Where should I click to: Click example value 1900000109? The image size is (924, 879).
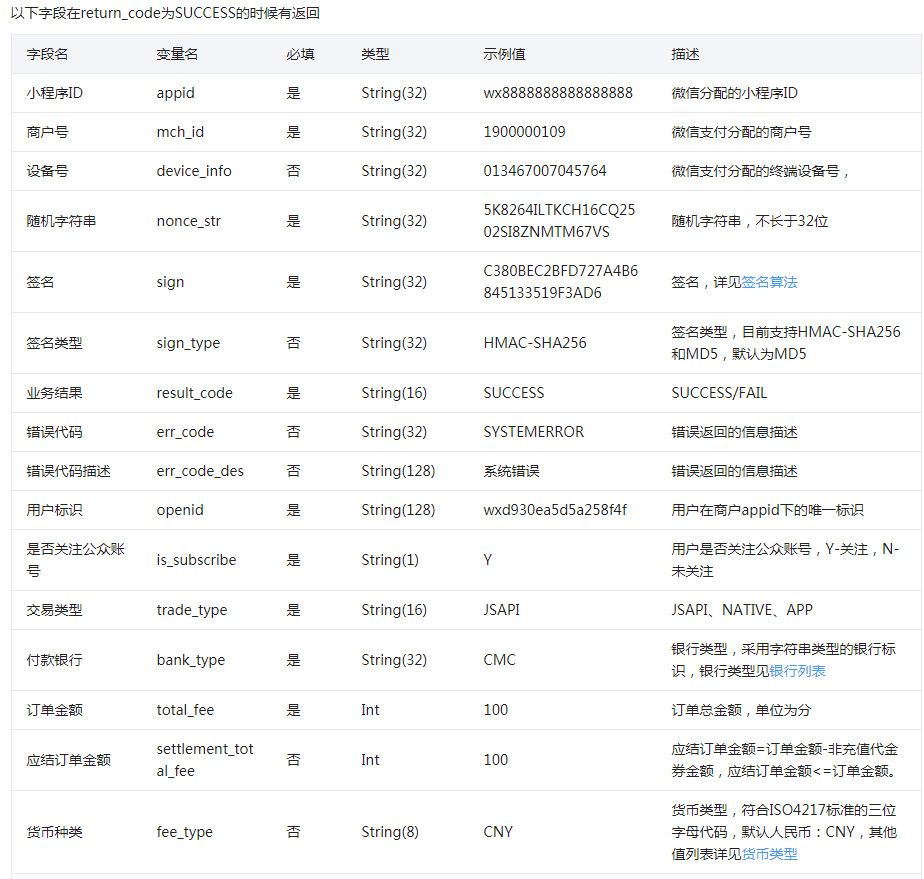524,132
